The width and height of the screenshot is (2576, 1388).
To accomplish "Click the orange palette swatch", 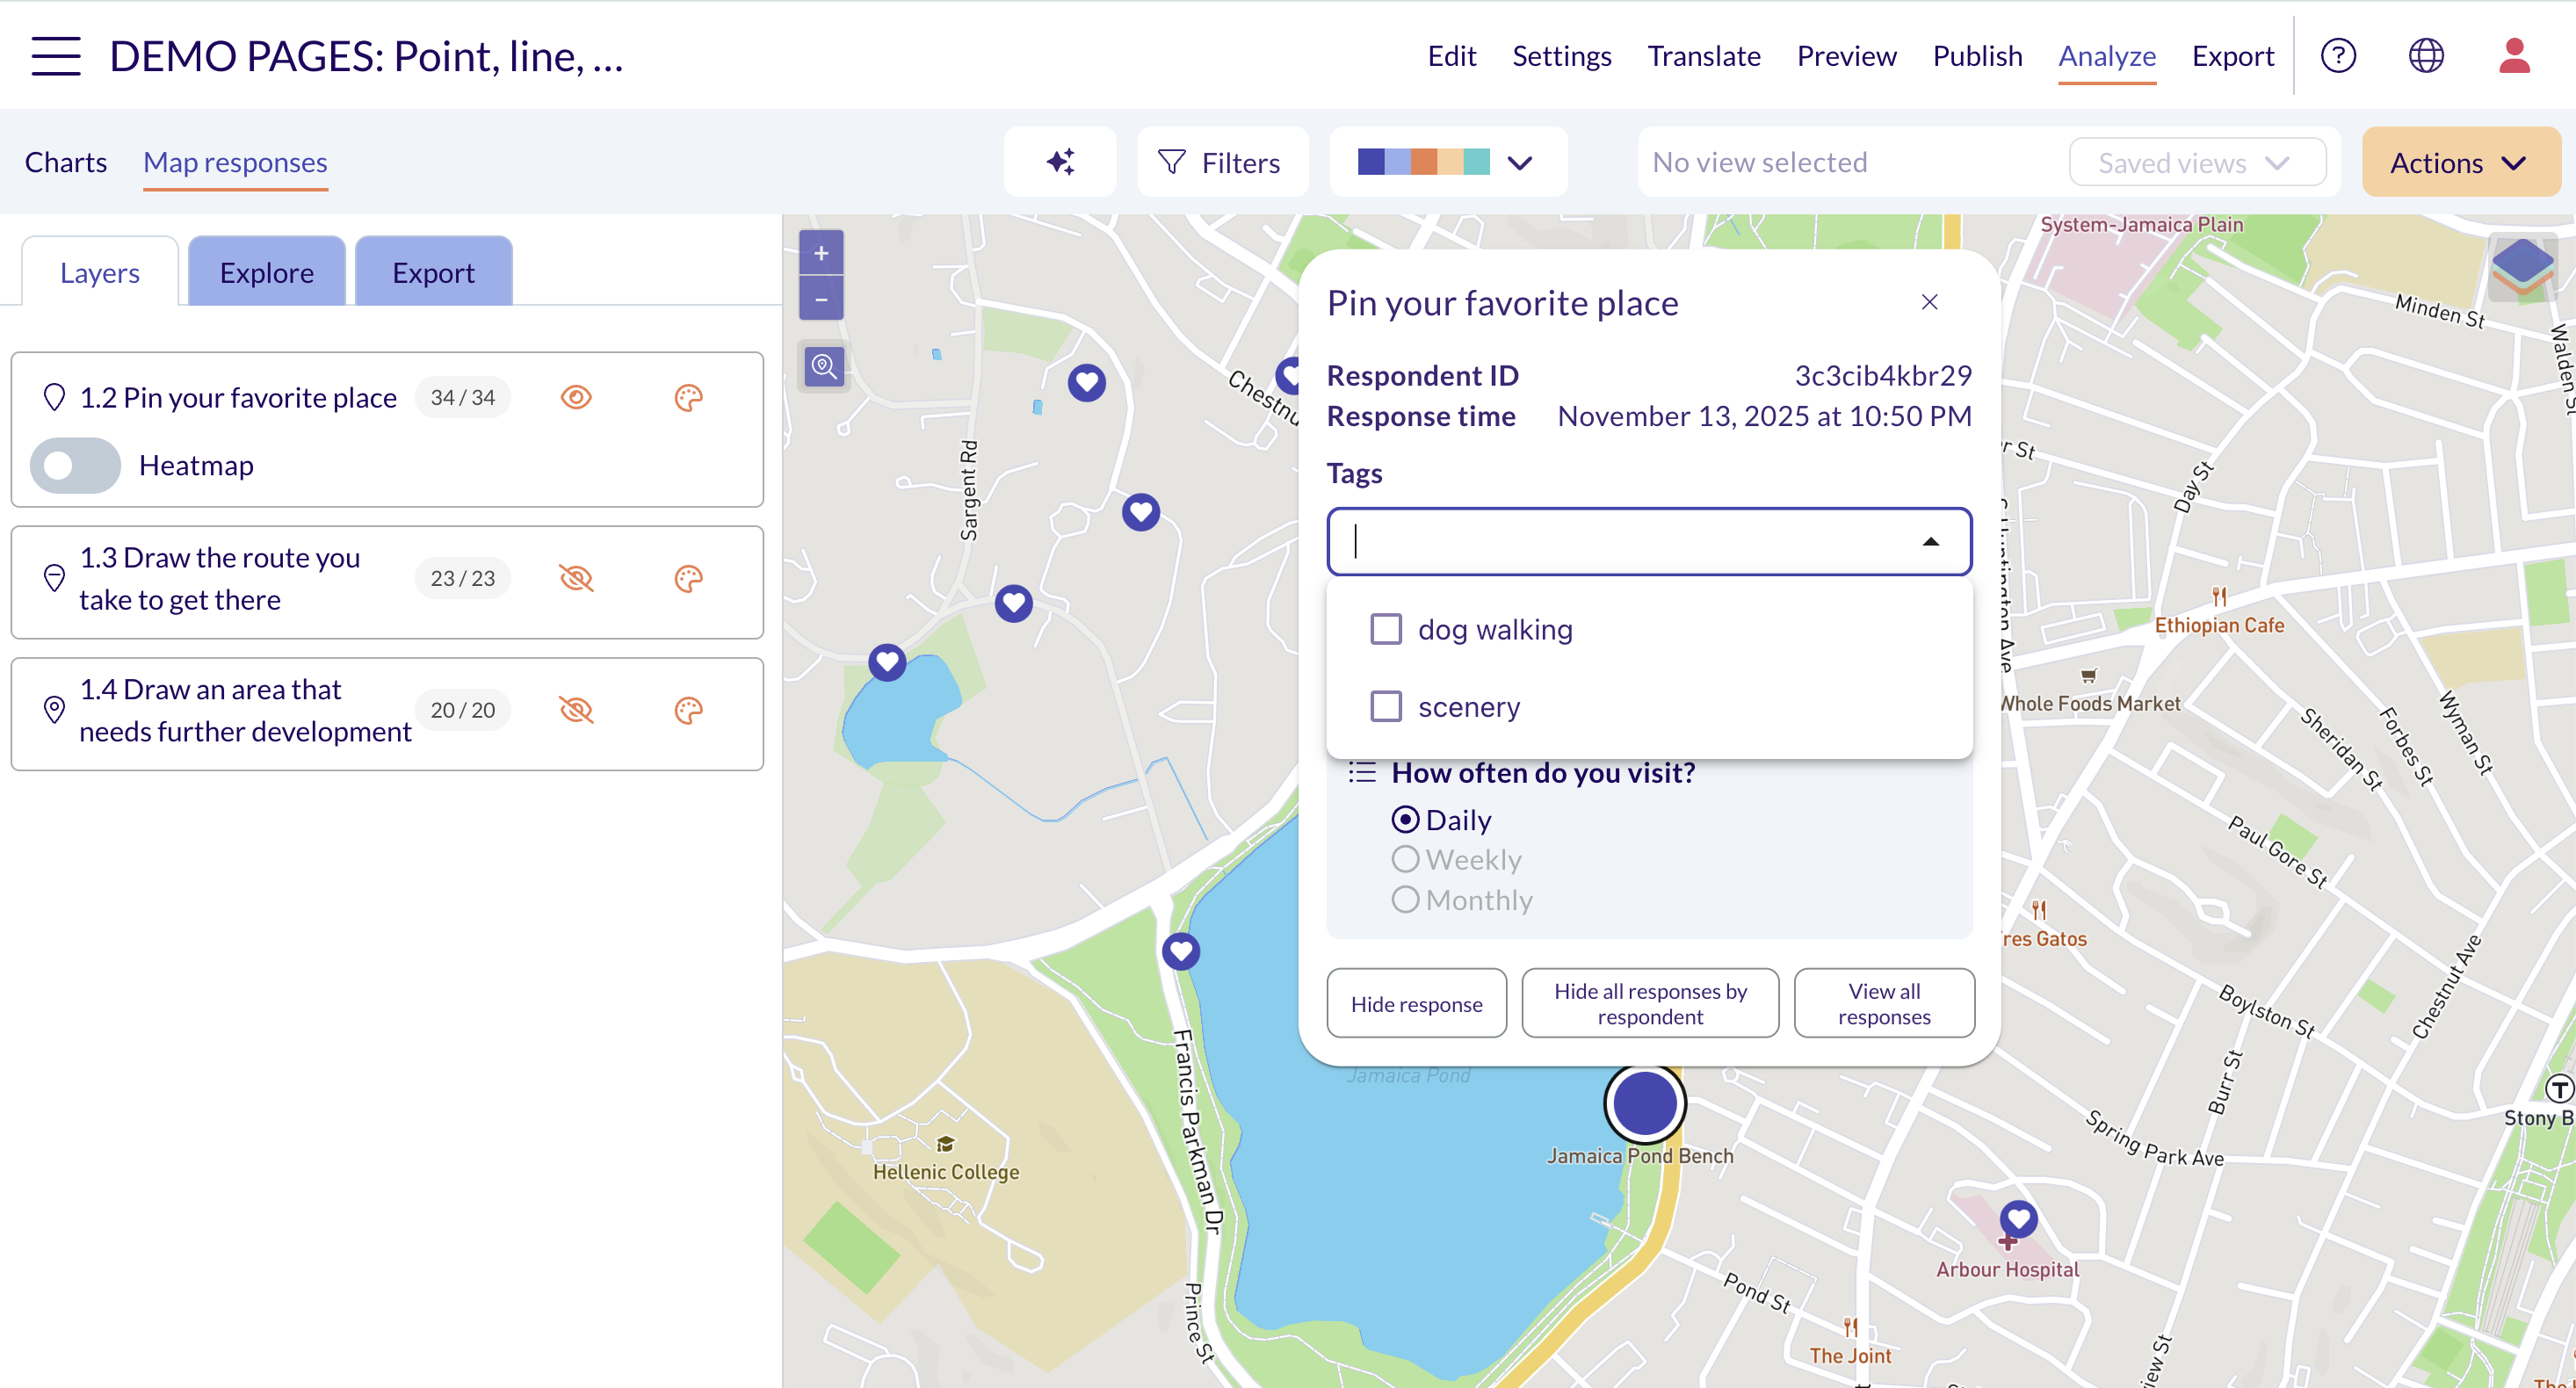I will point(1424,162).
